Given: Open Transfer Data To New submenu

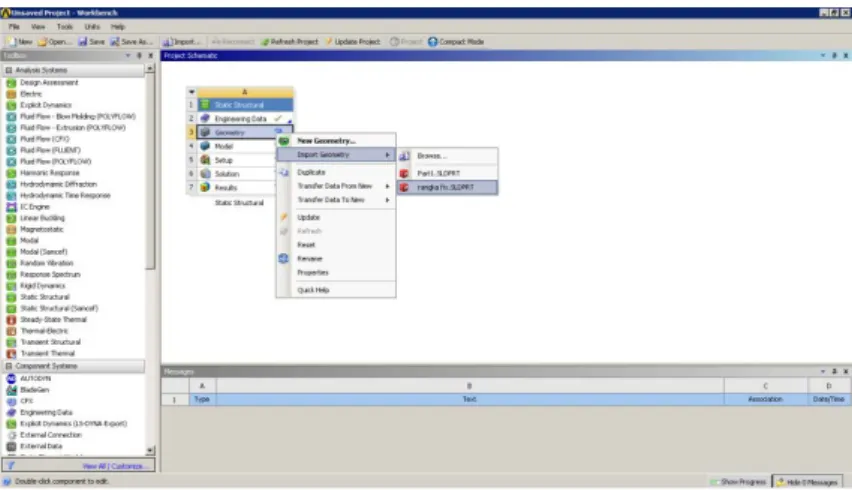Looking at the screenshot, I should coord(336,200).
